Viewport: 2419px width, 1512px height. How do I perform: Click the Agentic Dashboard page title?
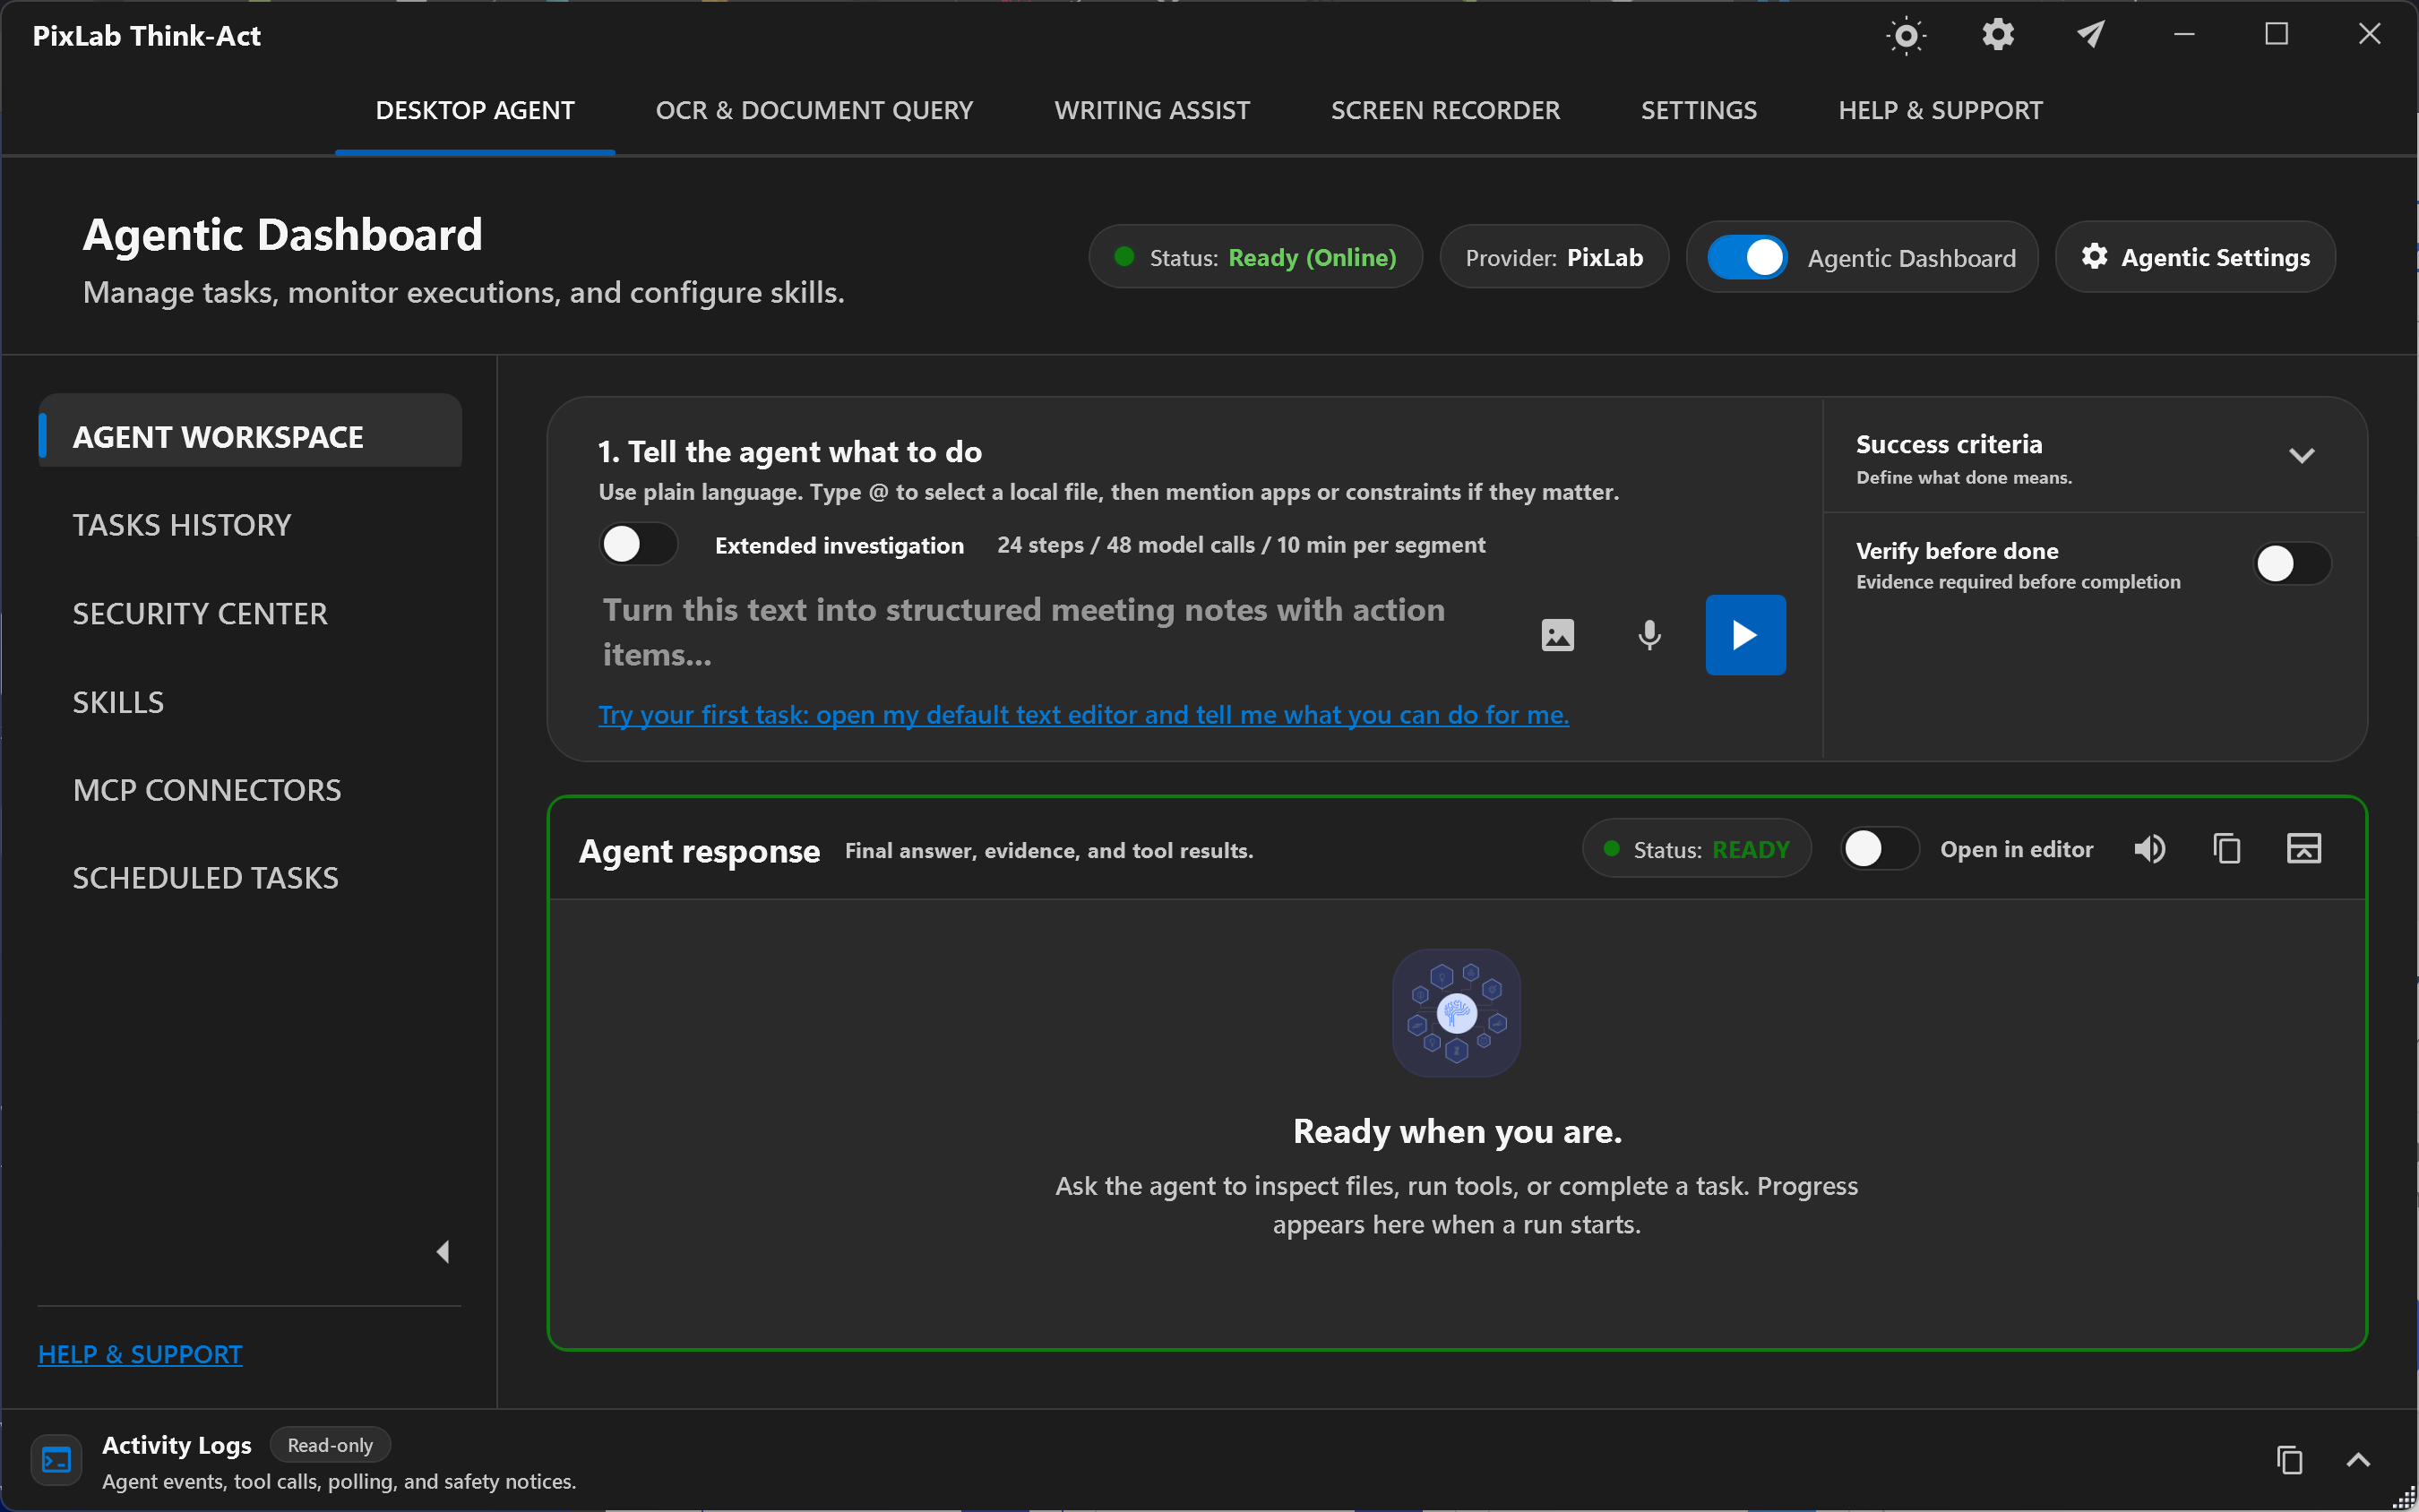point(282,235)
